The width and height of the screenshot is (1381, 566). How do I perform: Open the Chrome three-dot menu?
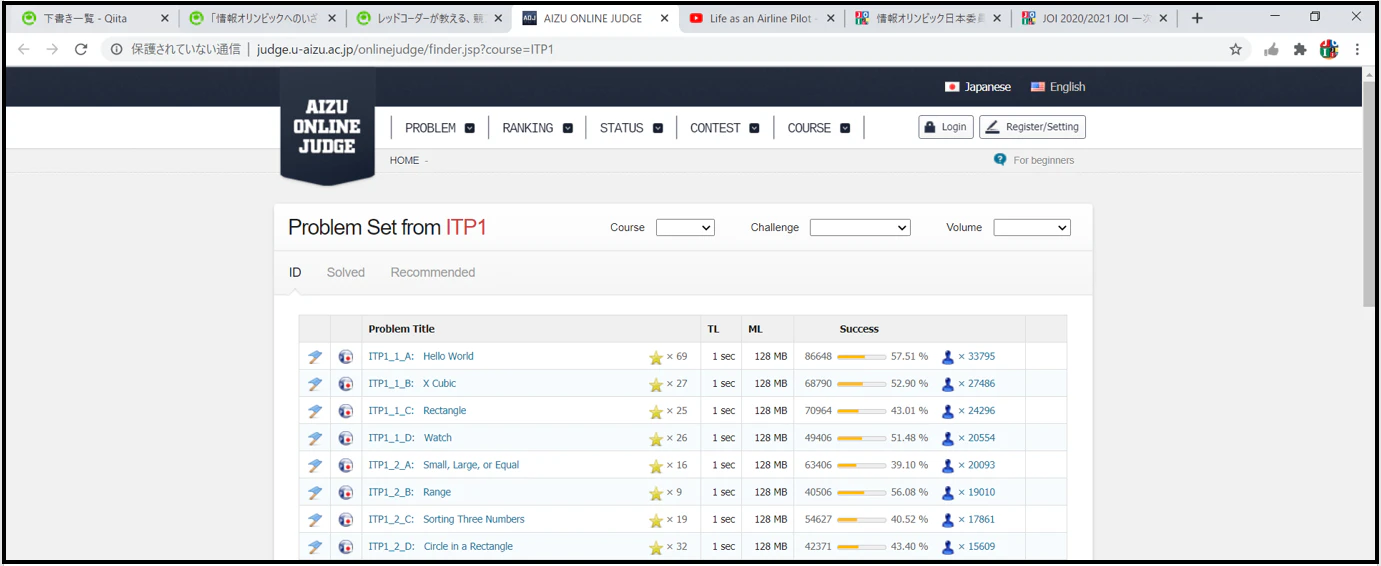pyautogui.click(x=1357, y=49)
